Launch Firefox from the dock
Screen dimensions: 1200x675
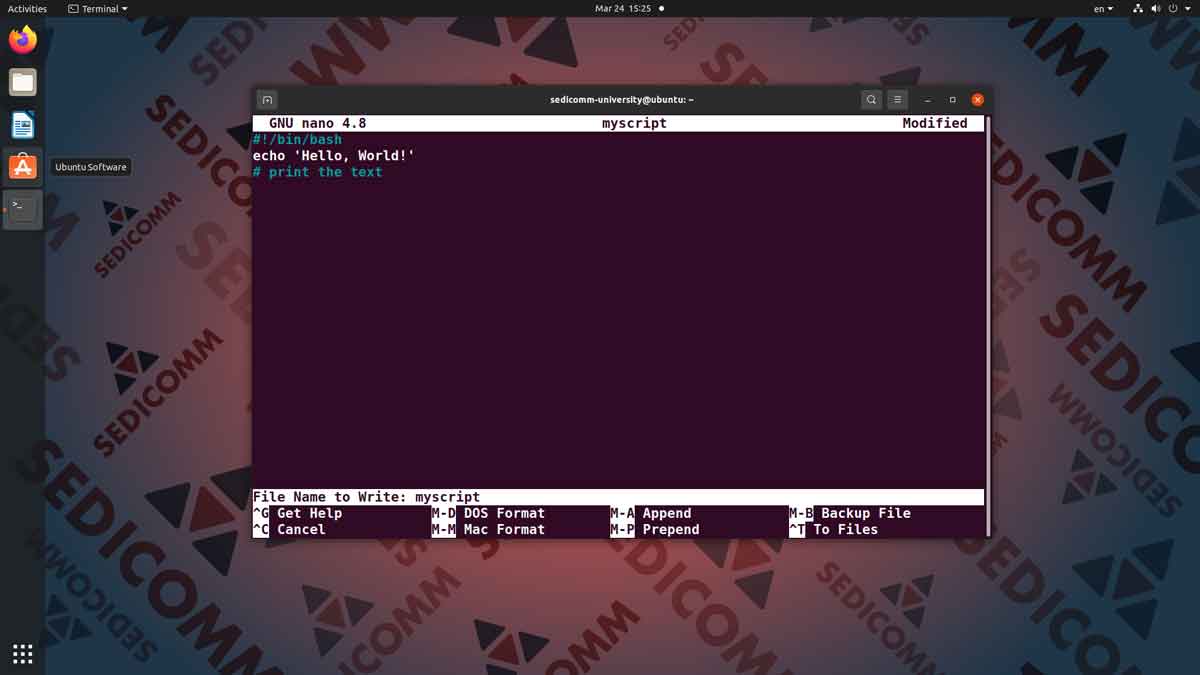22,39
